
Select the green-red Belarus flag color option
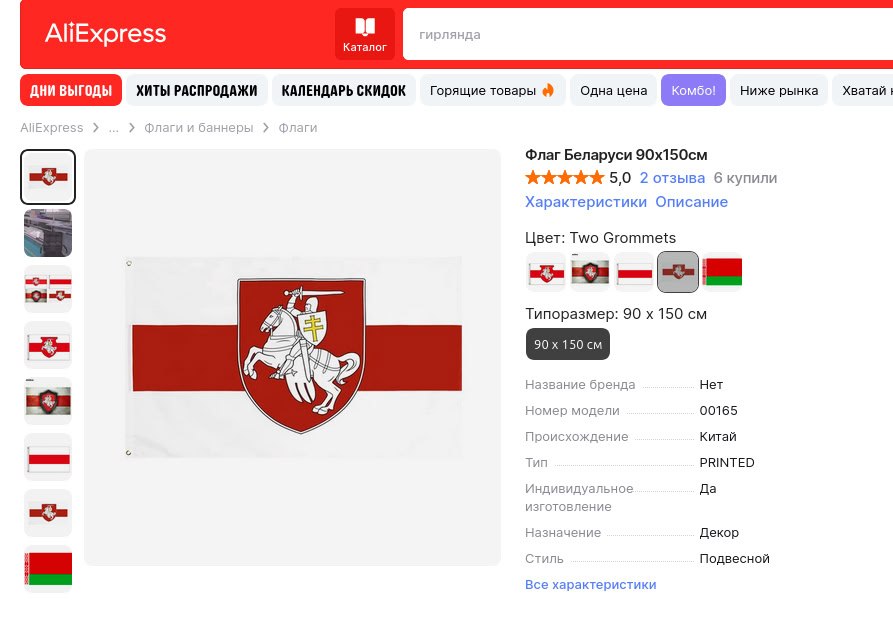(722, 271)
